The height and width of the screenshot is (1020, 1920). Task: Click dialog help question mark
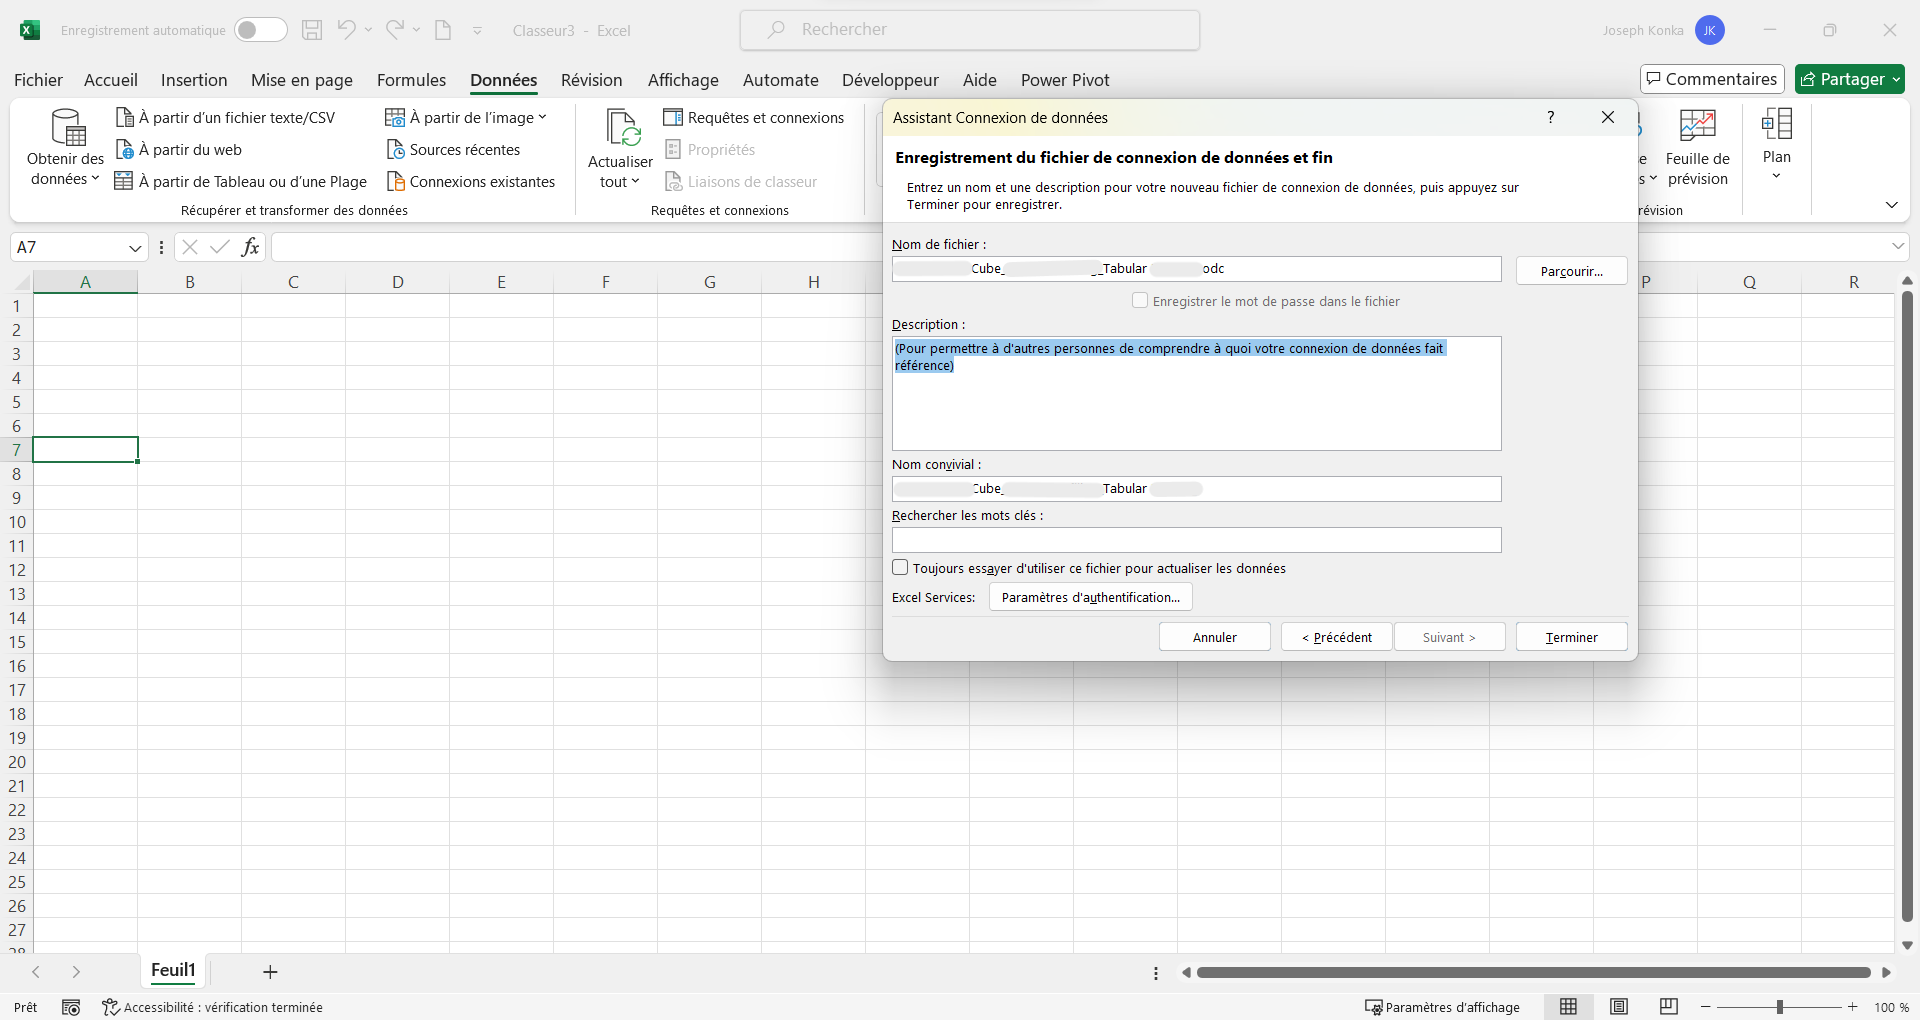tap(1550, 118)
